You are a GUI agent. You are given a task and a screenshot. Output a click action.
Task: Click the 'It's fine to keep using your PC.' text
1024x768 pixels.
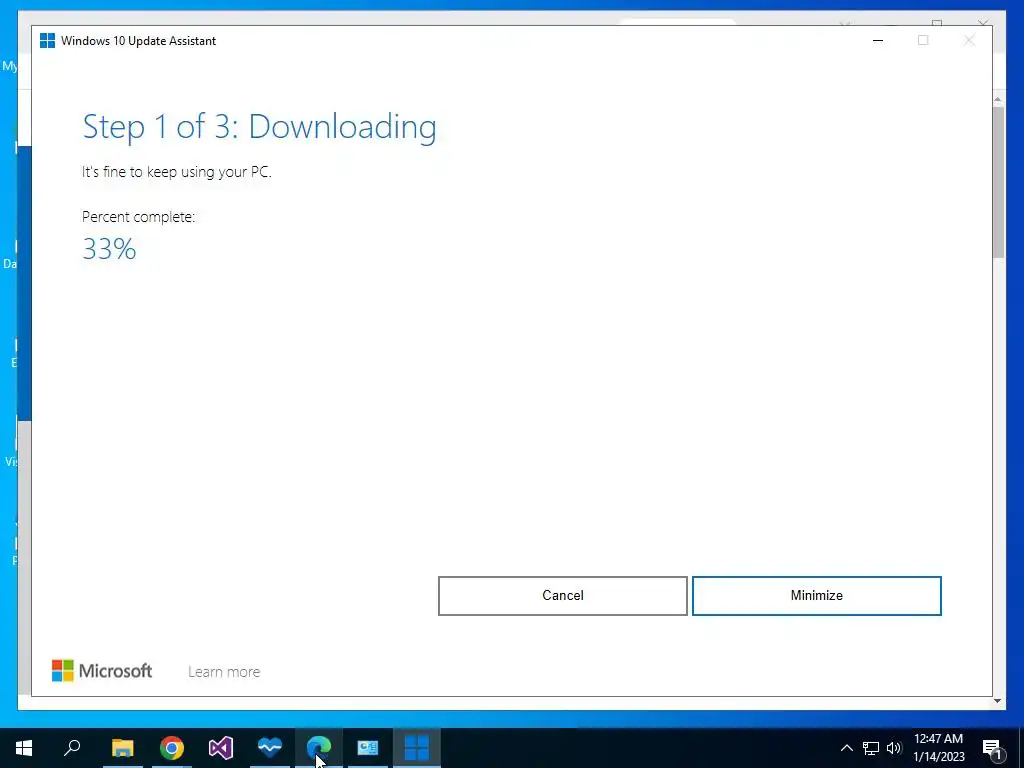click(x=176, y=172)
